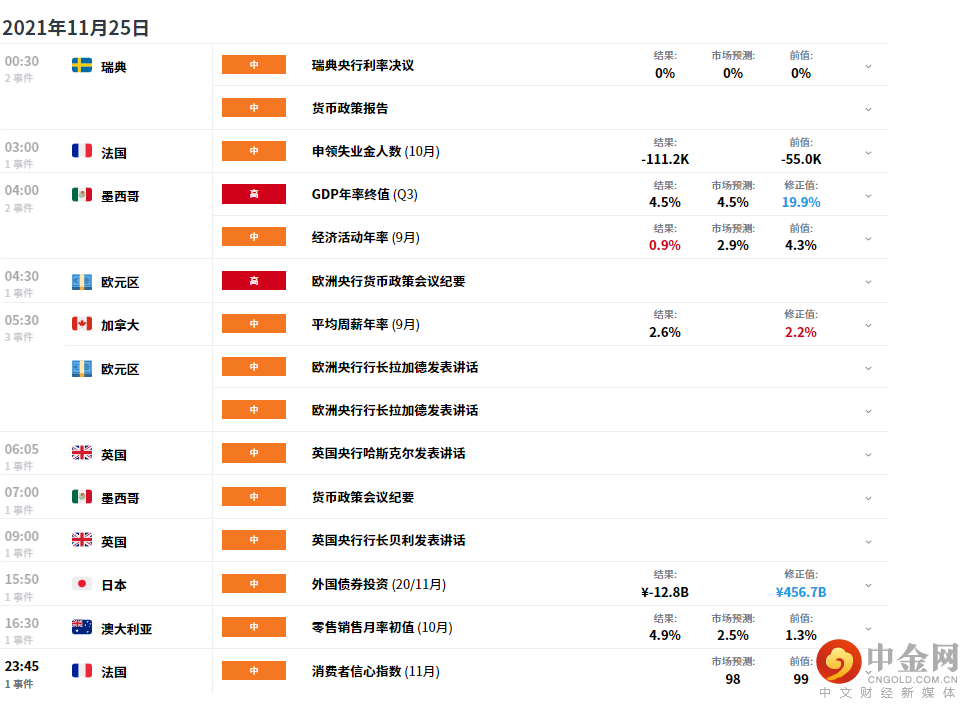
Task: Open 零售销售月率初值 (10月) event
Action: (x=382, y=627)
